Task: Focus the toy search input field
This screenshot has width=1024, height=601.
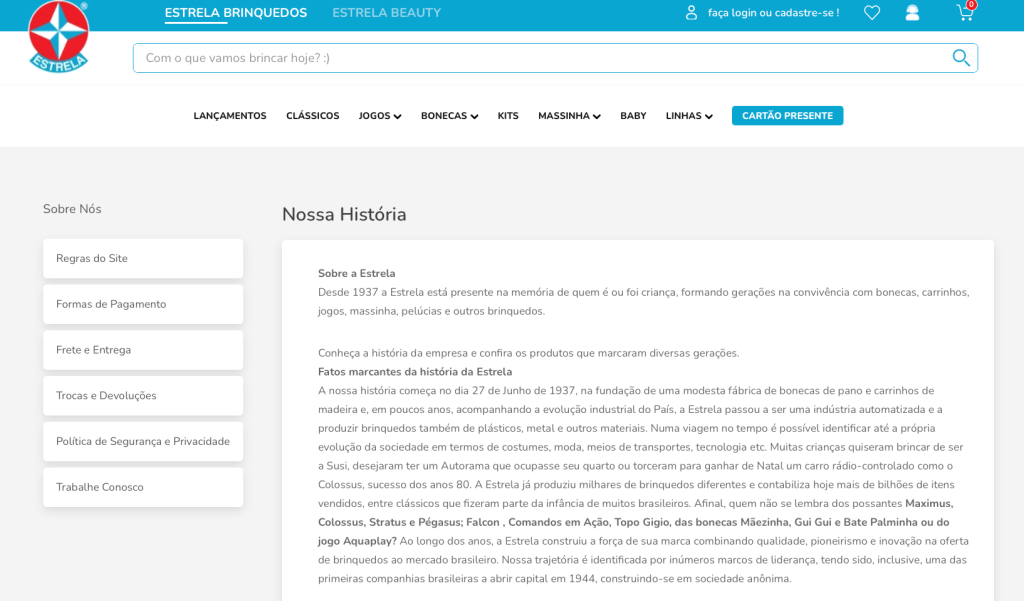Action: [542, 58]
